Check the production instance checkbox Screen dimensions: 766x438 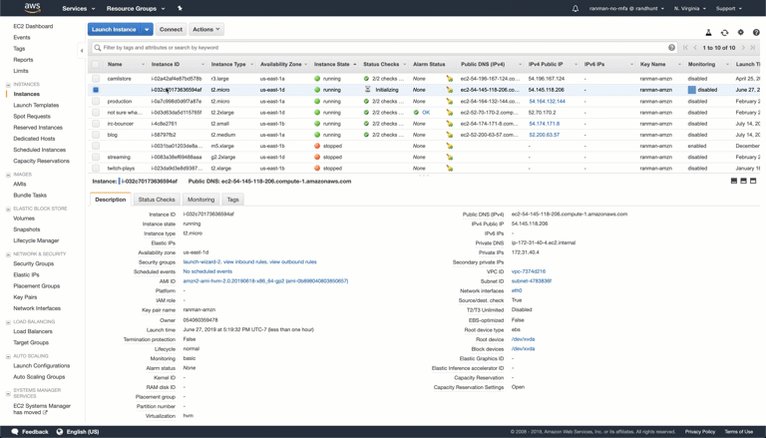point(96,101)
